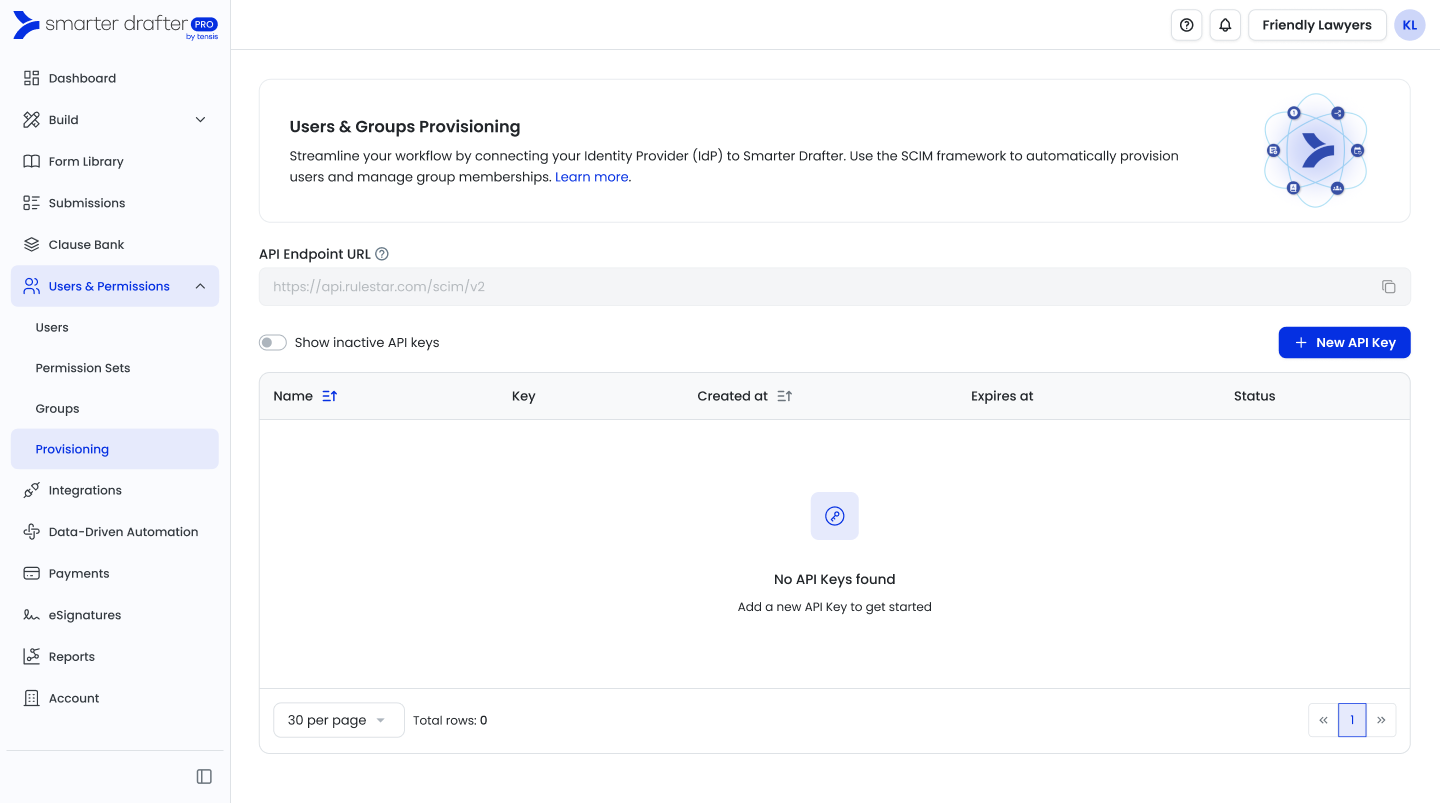The image size is (1440, 803).
Task: Expand the Build menu chevron
Action: click(200, 120)
